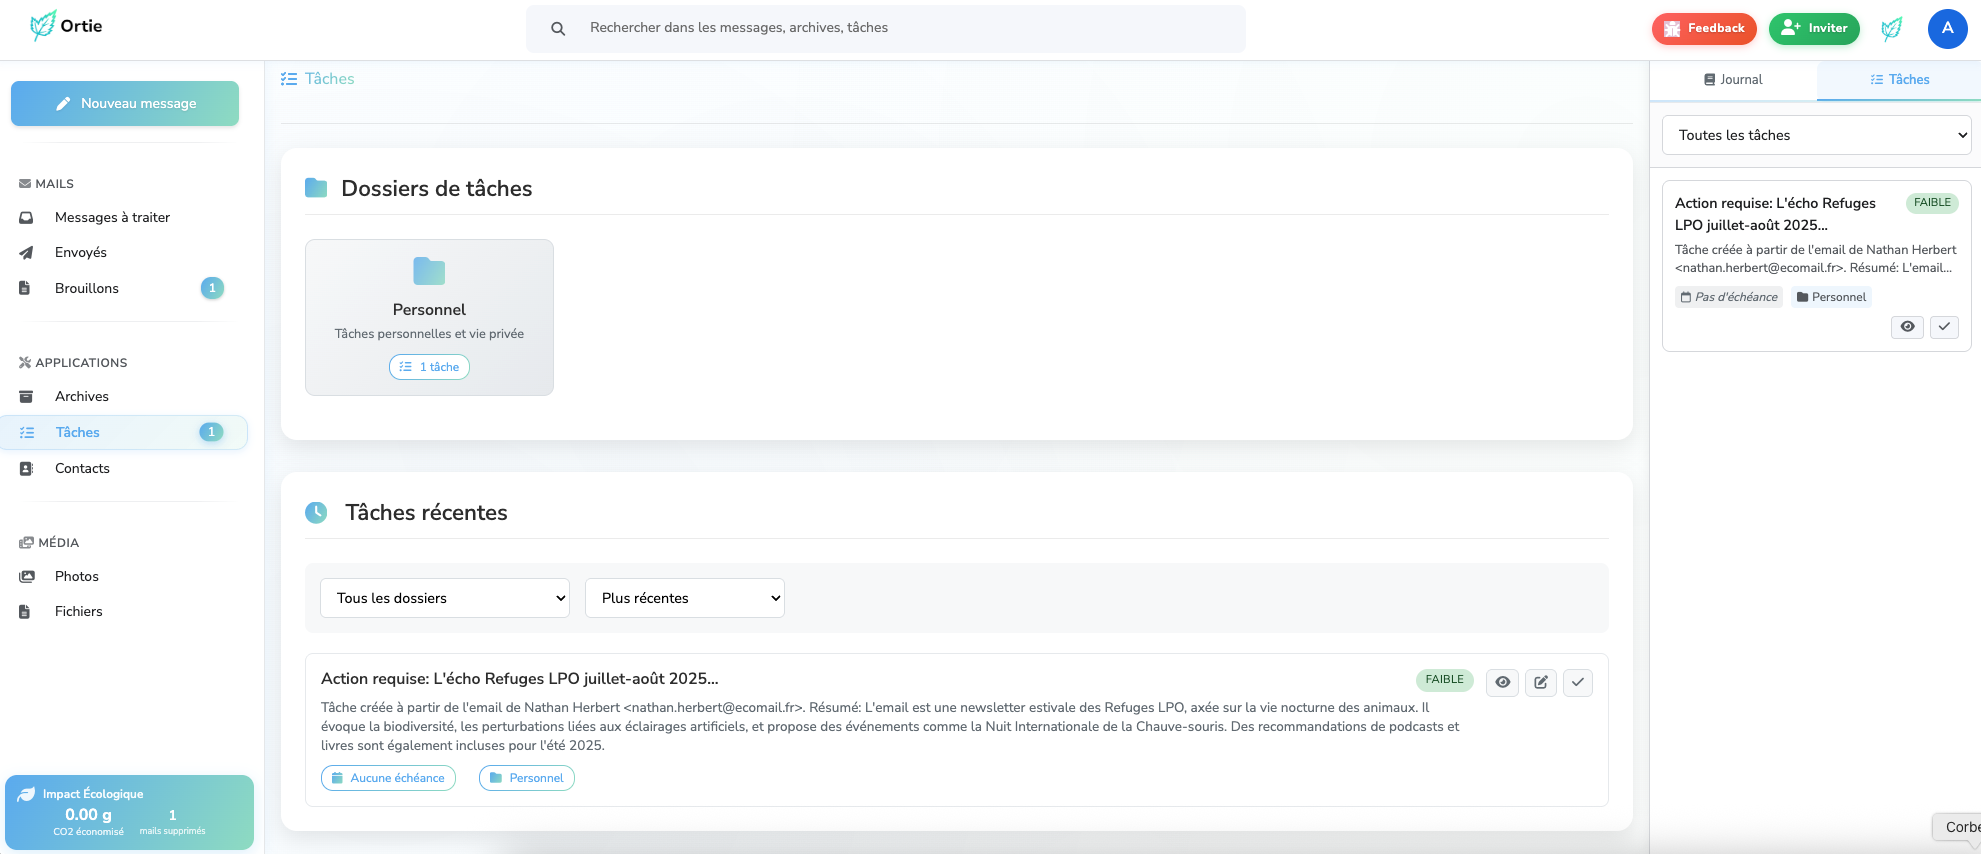Click the Nouveau message button
This screenshot has width=1981, height=854.
[x=125, y=104]
